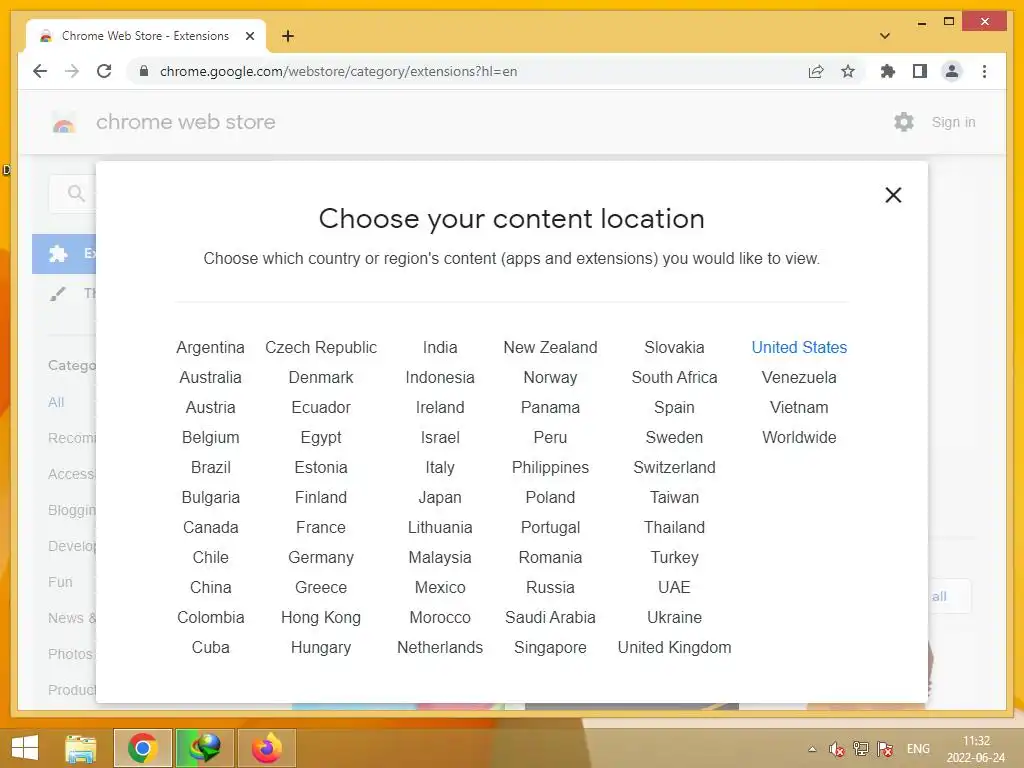The image size is (1024, 768).
Task: Choose India
Action: tap(440, 347)
